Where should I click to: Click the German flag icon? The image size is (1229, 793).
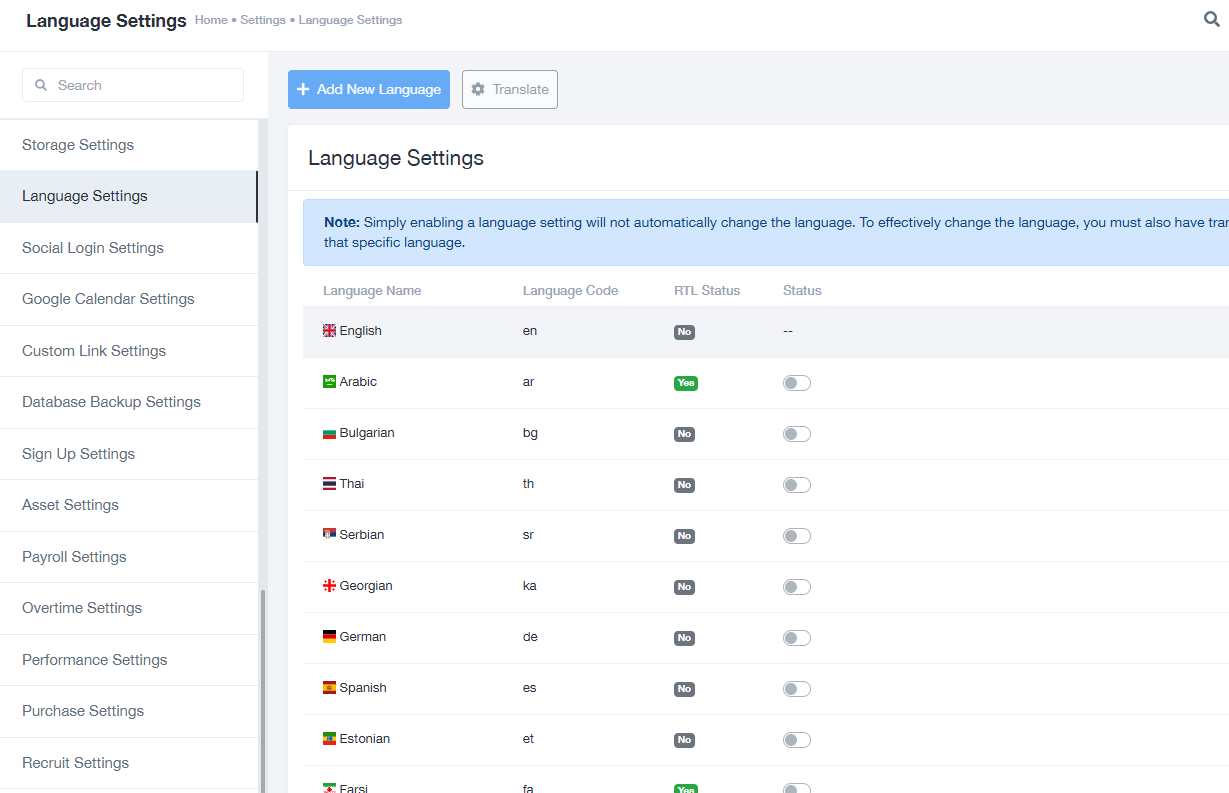click(x=329, y=637)
